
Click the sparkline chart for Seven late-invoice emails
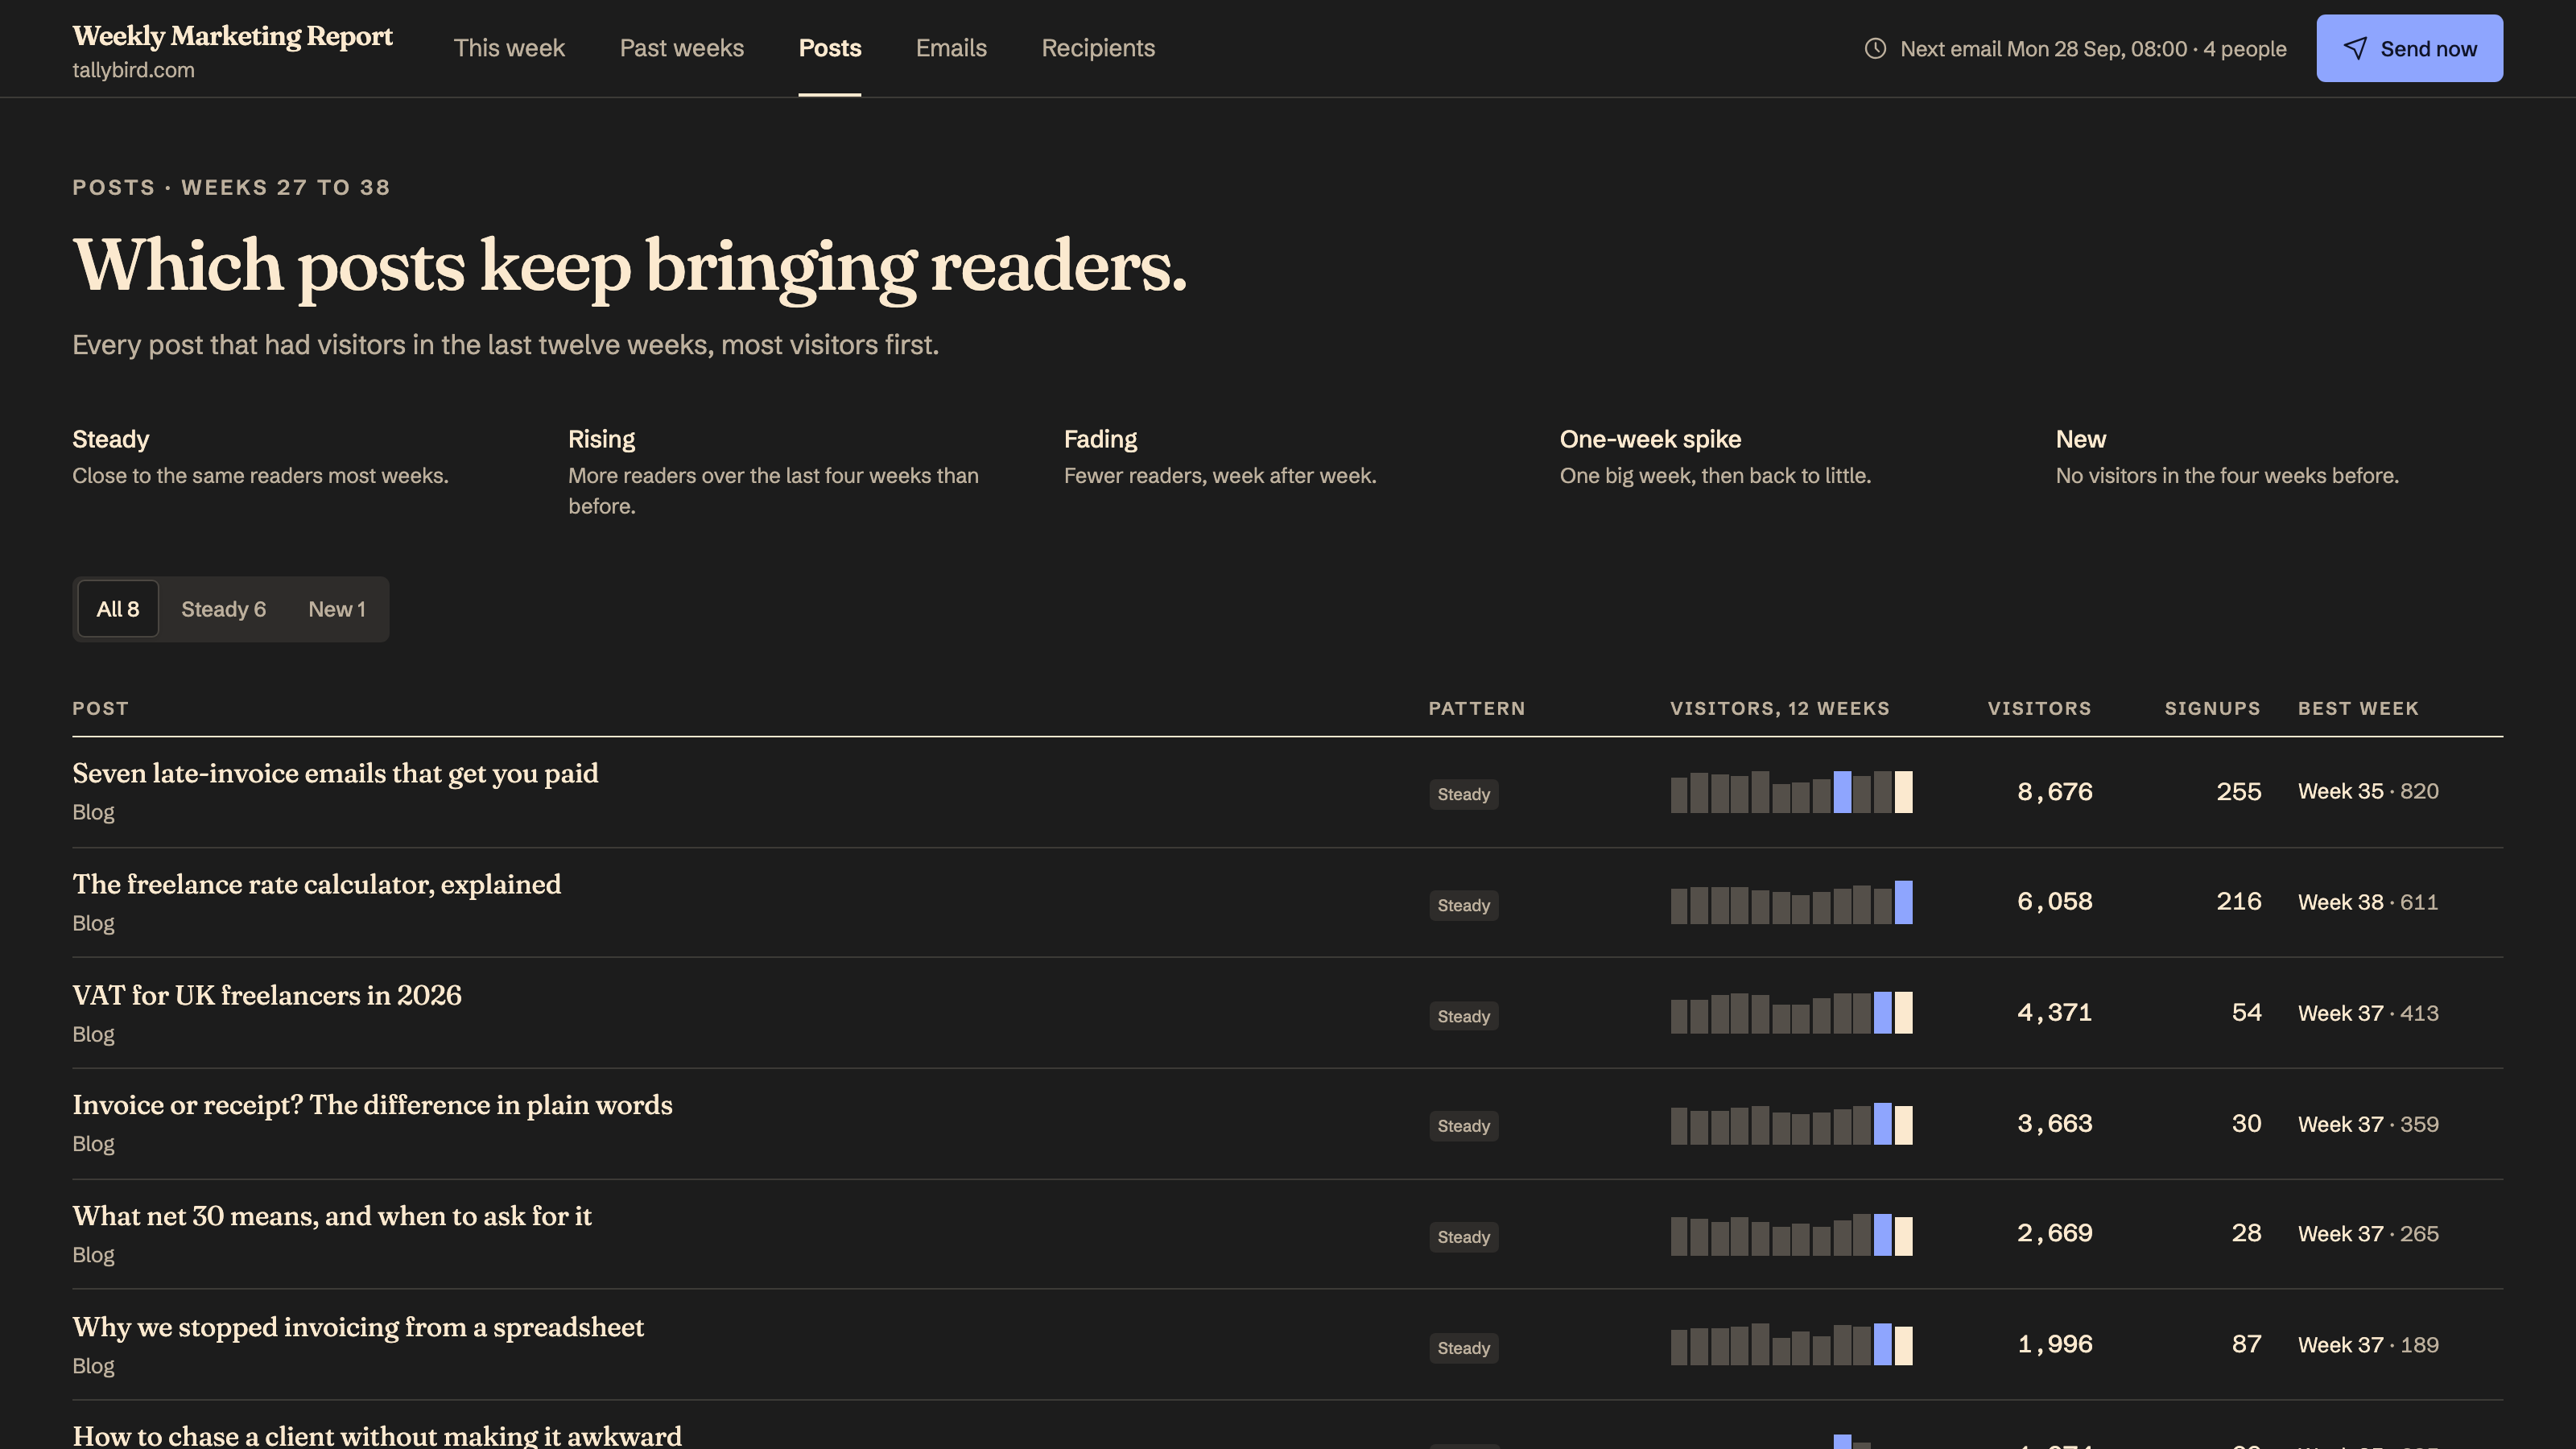tap(1791, 791)
